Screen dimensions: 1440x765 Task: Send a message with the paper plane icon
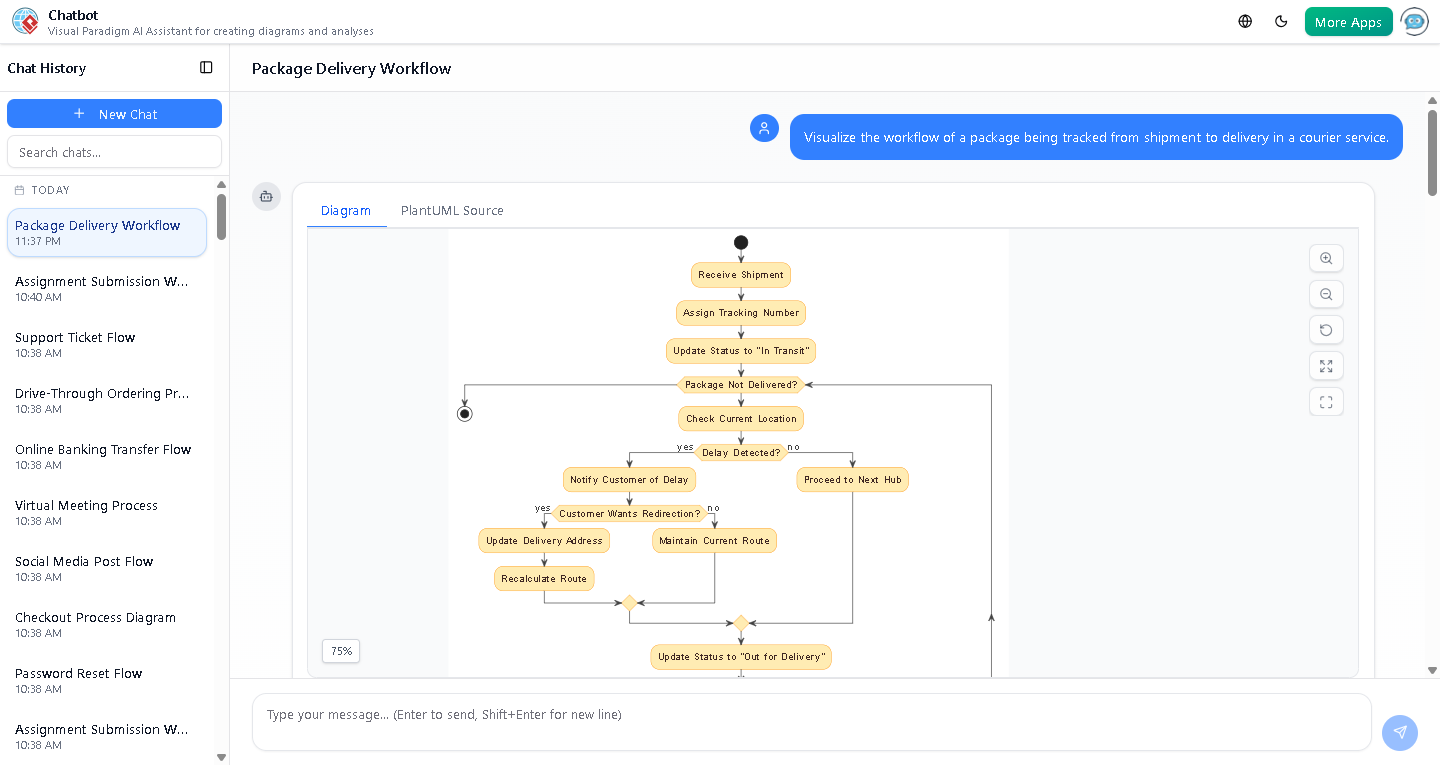click(1400, 733)
